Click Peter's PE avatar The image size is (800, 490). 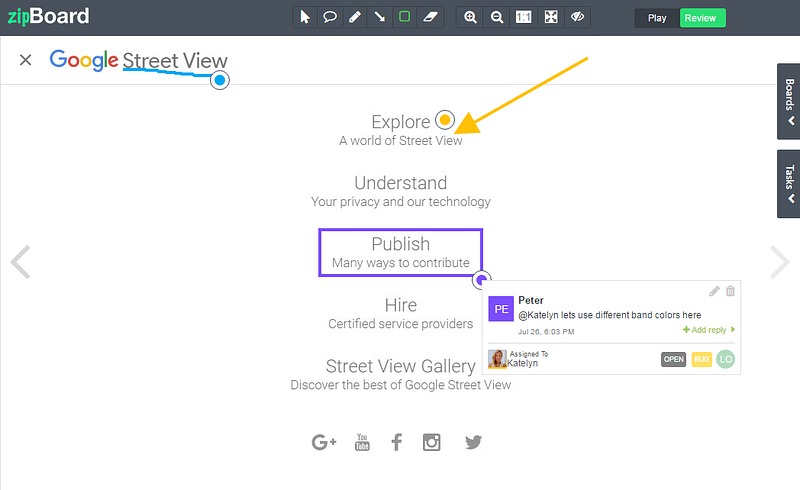[501, 309]
